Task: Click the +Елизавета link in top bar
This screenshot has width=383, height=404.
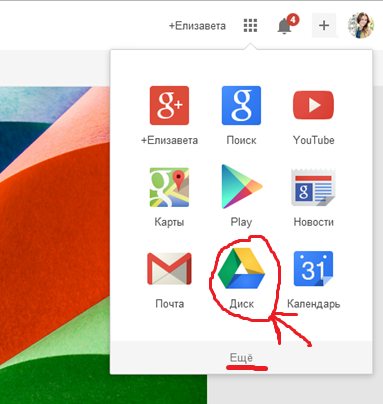Action: pyautogui.click(x=197, y=26)
